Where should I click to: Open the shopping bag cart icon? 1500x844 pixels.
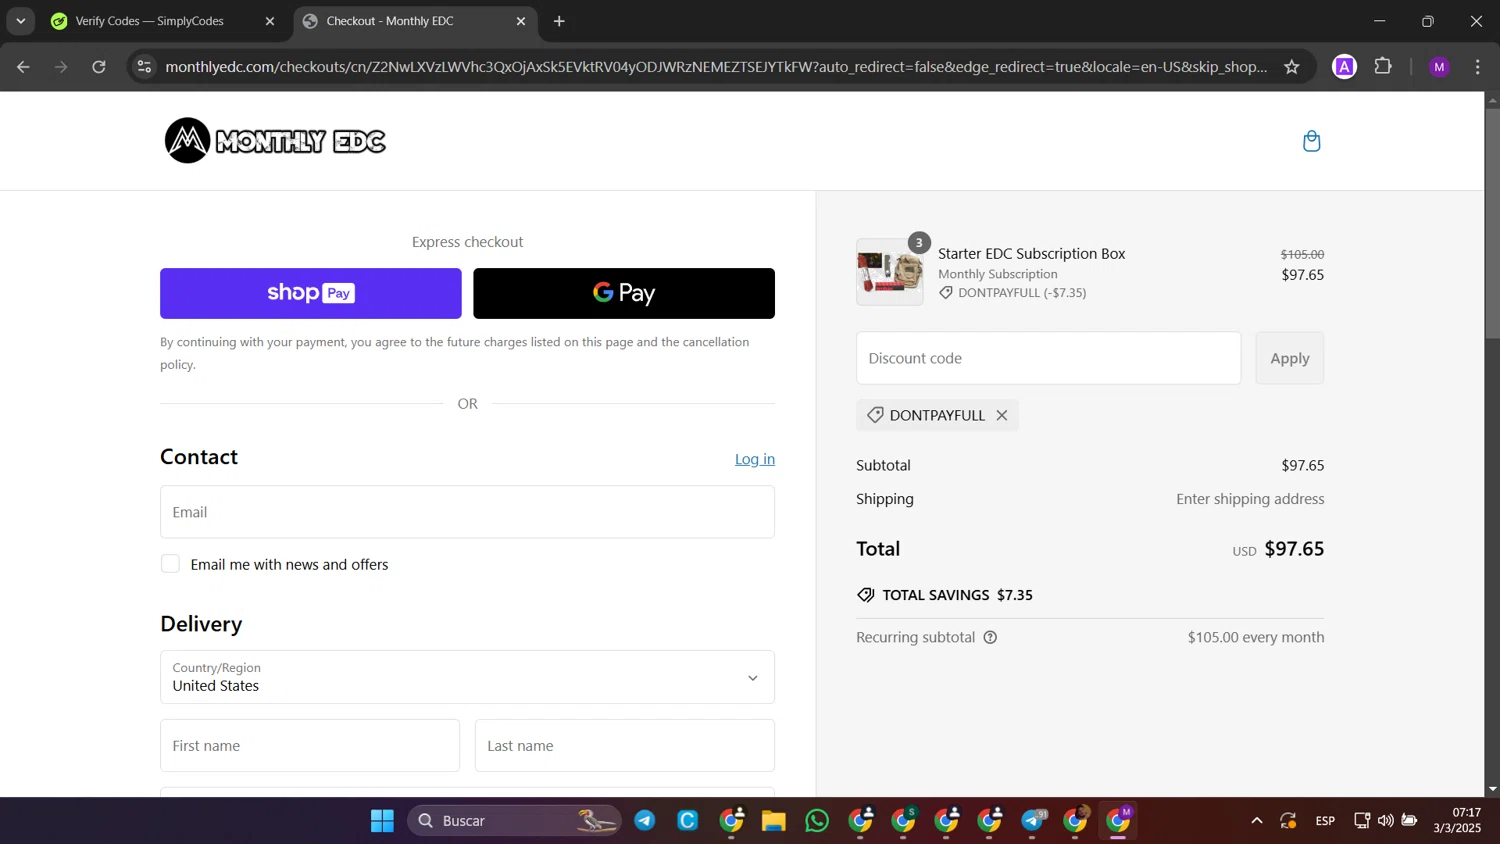(x=1311, y=141)
